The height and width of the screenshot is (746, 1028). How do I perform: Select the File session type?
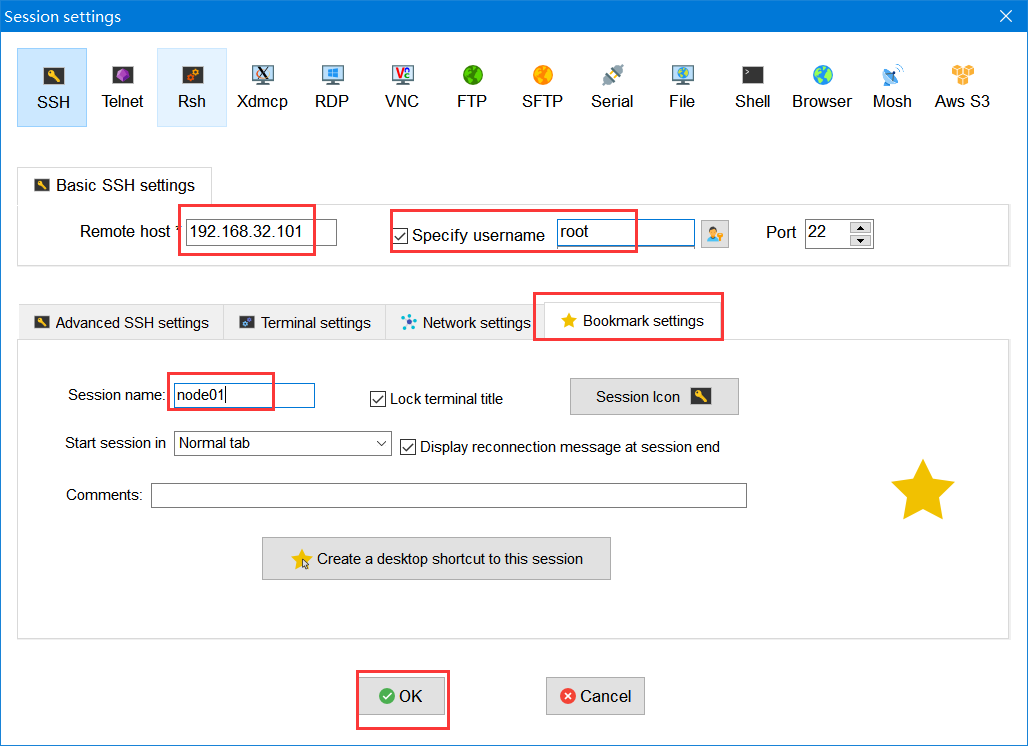[682, 87]
